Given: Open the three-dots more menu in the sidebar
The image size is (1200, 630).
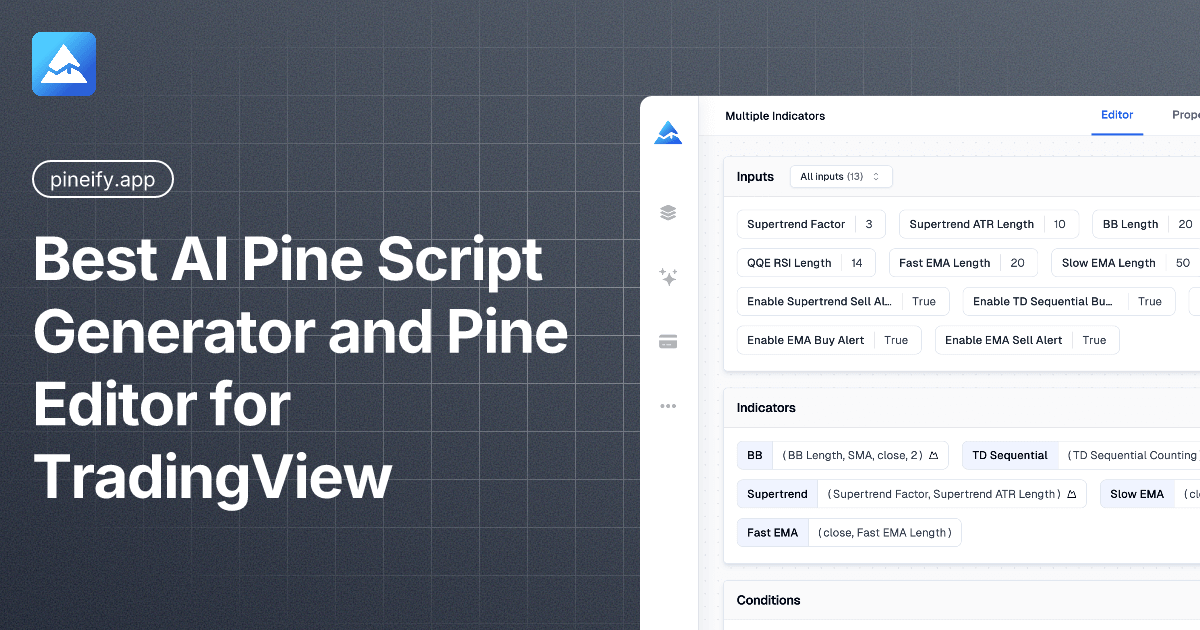Looking at the screenshot, I should click(x=668, y=406).
